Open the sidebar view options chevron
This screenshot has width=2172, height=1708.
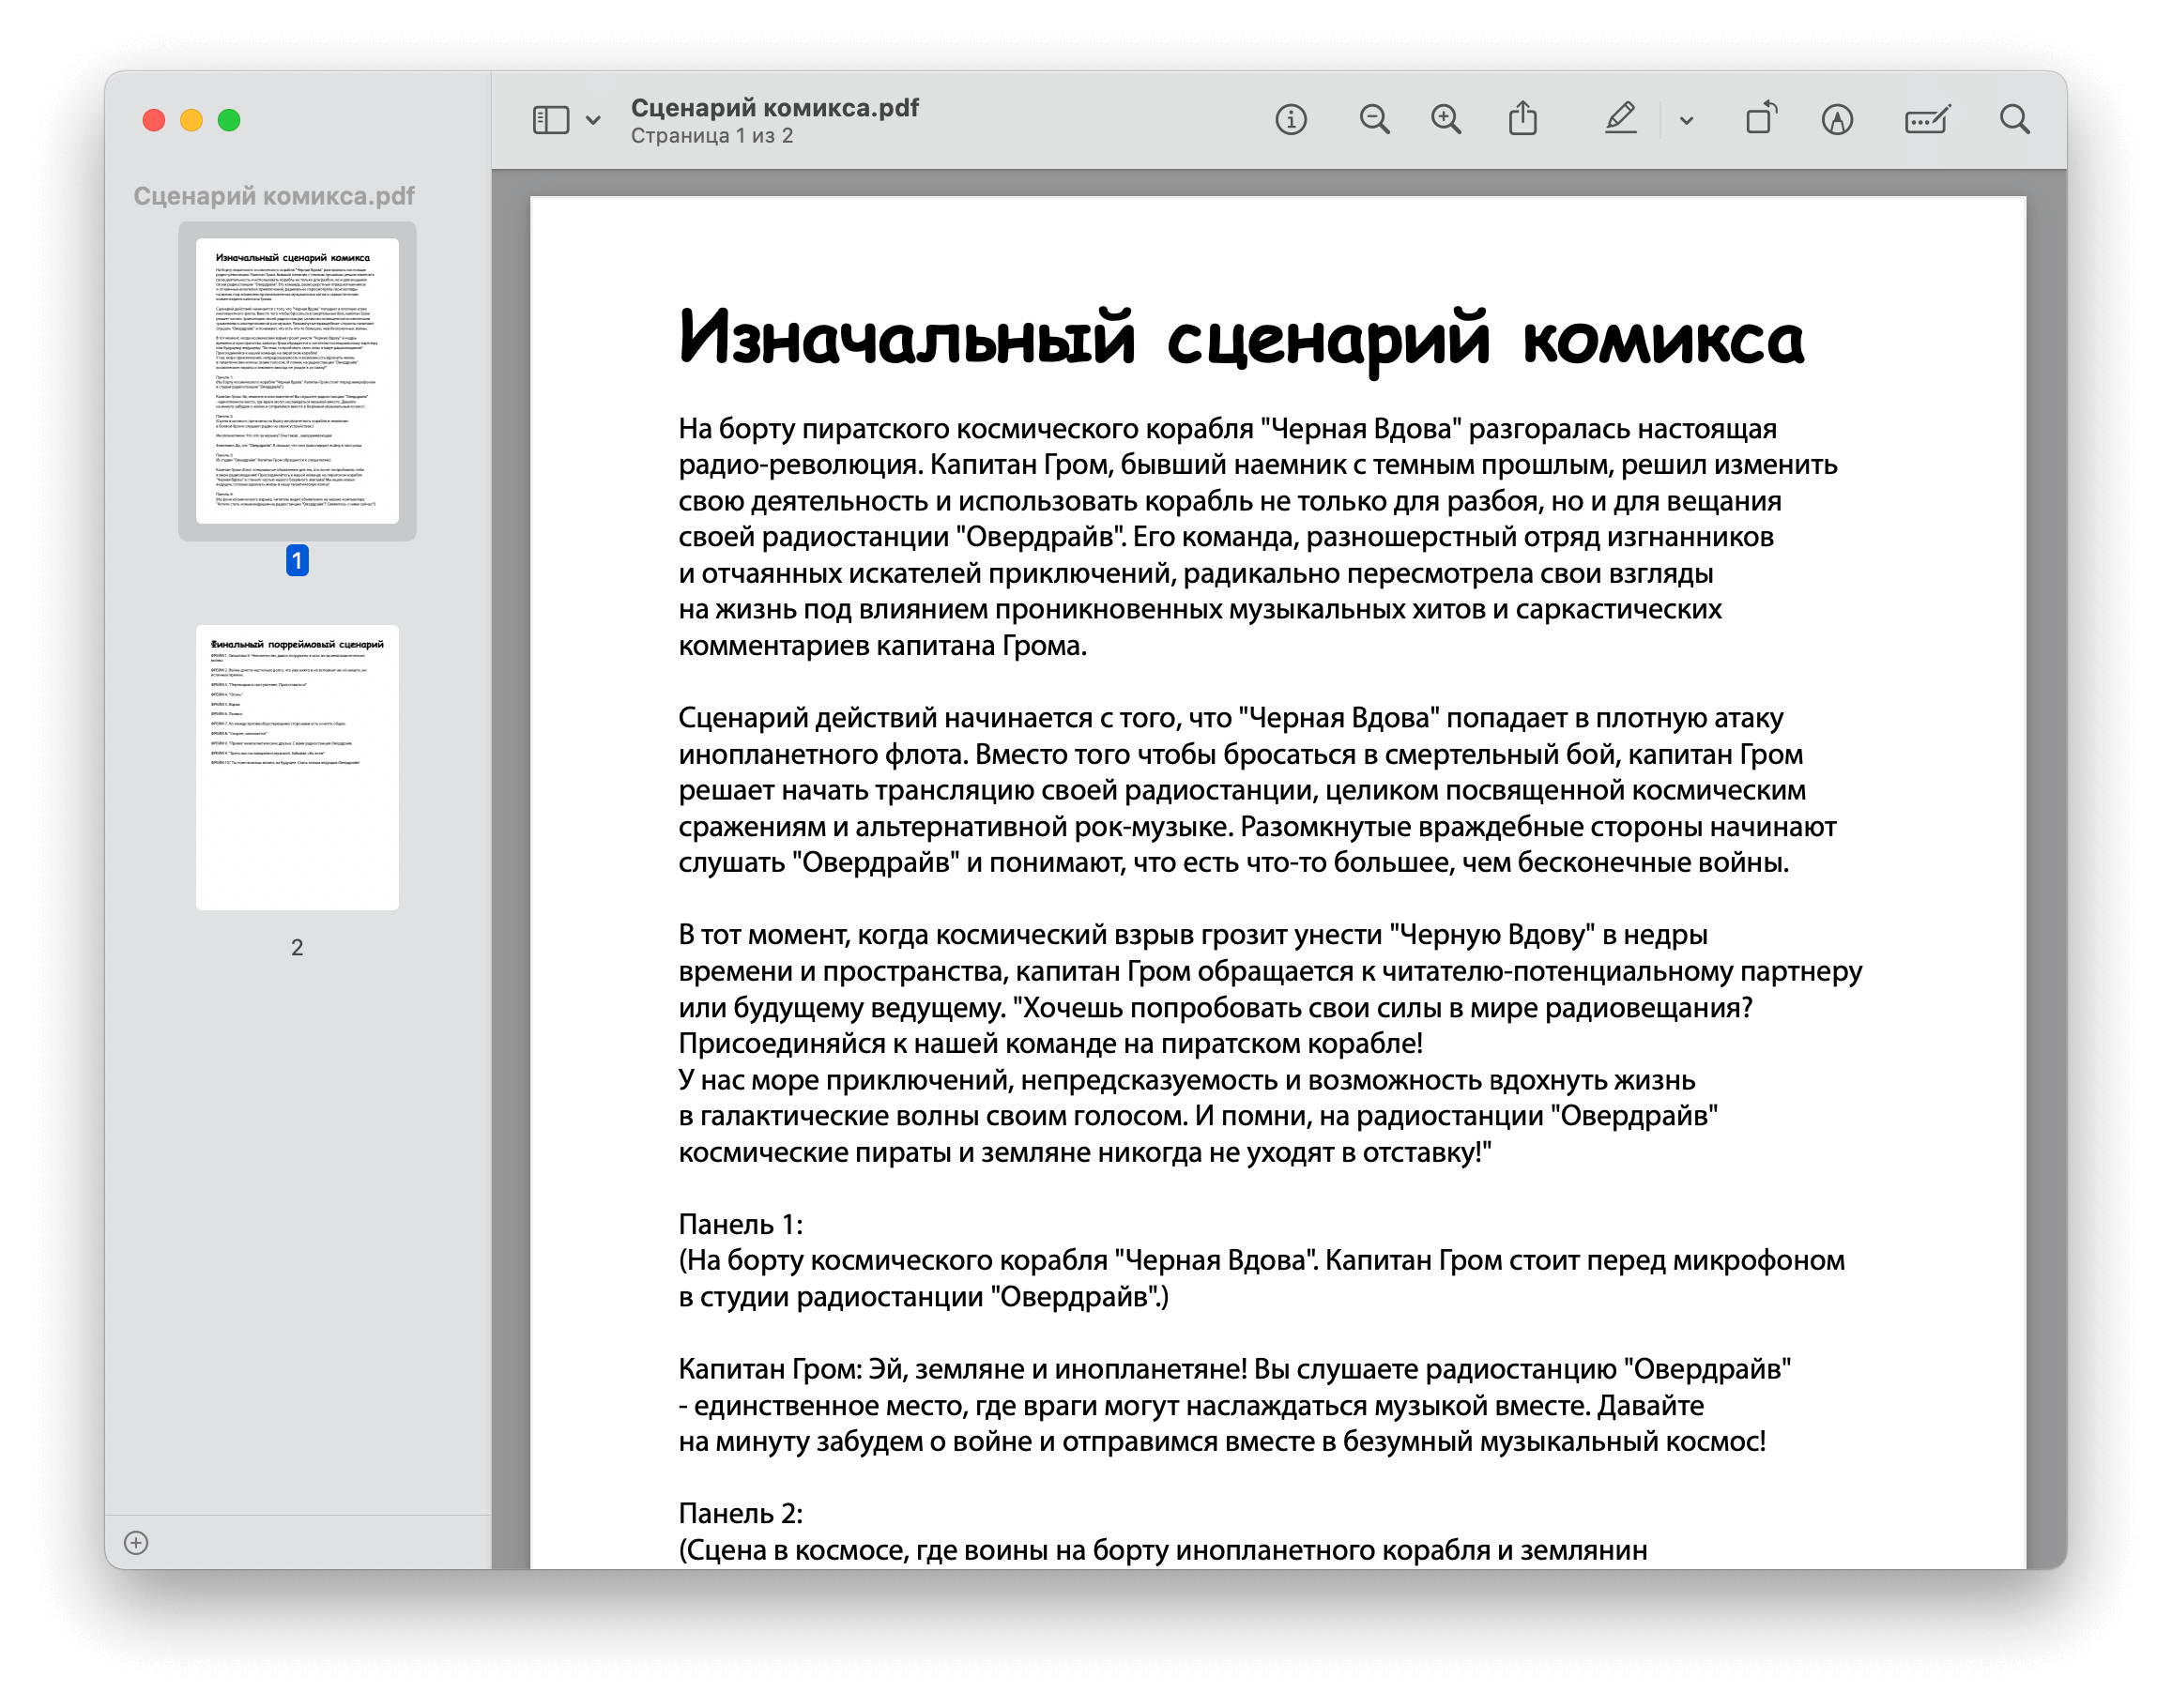click(x=593, y=120)
